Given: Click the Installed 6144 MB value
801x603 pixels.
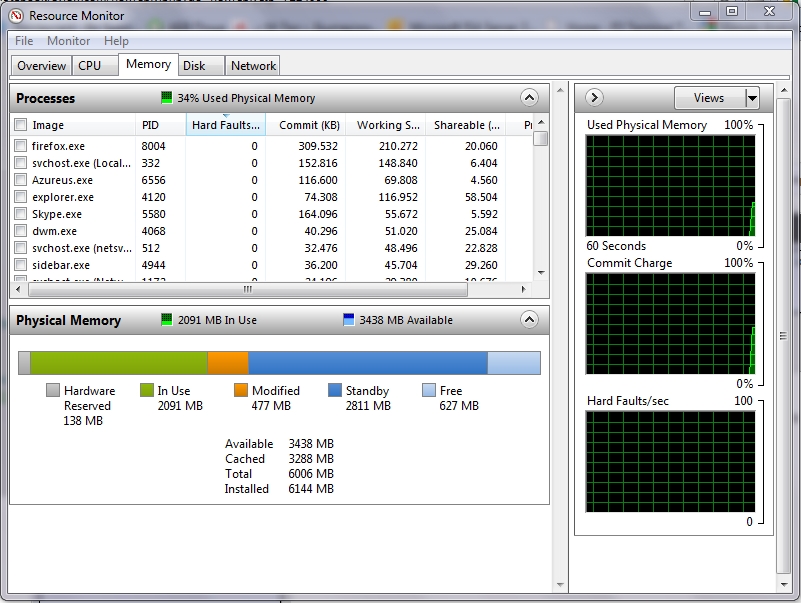Looking at the screenshot, I should pos(311,489).
